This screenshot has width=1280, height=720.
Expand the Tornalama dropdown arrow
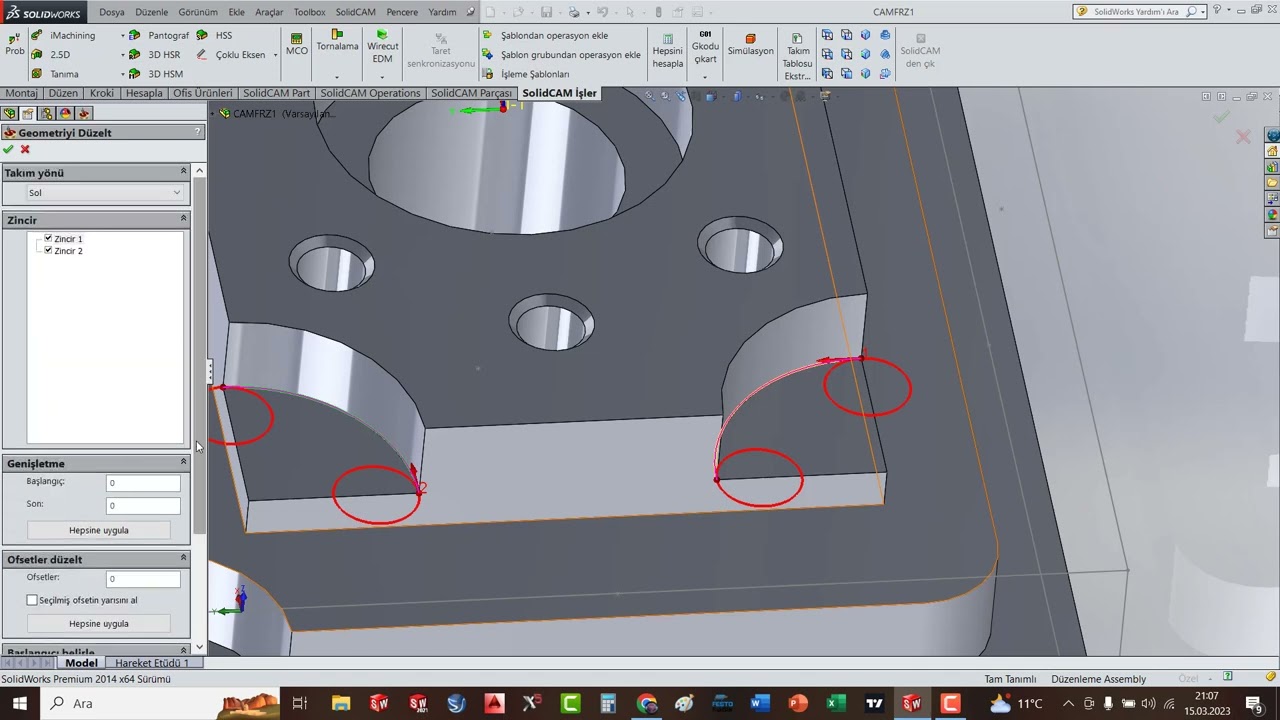click(337, 77)
